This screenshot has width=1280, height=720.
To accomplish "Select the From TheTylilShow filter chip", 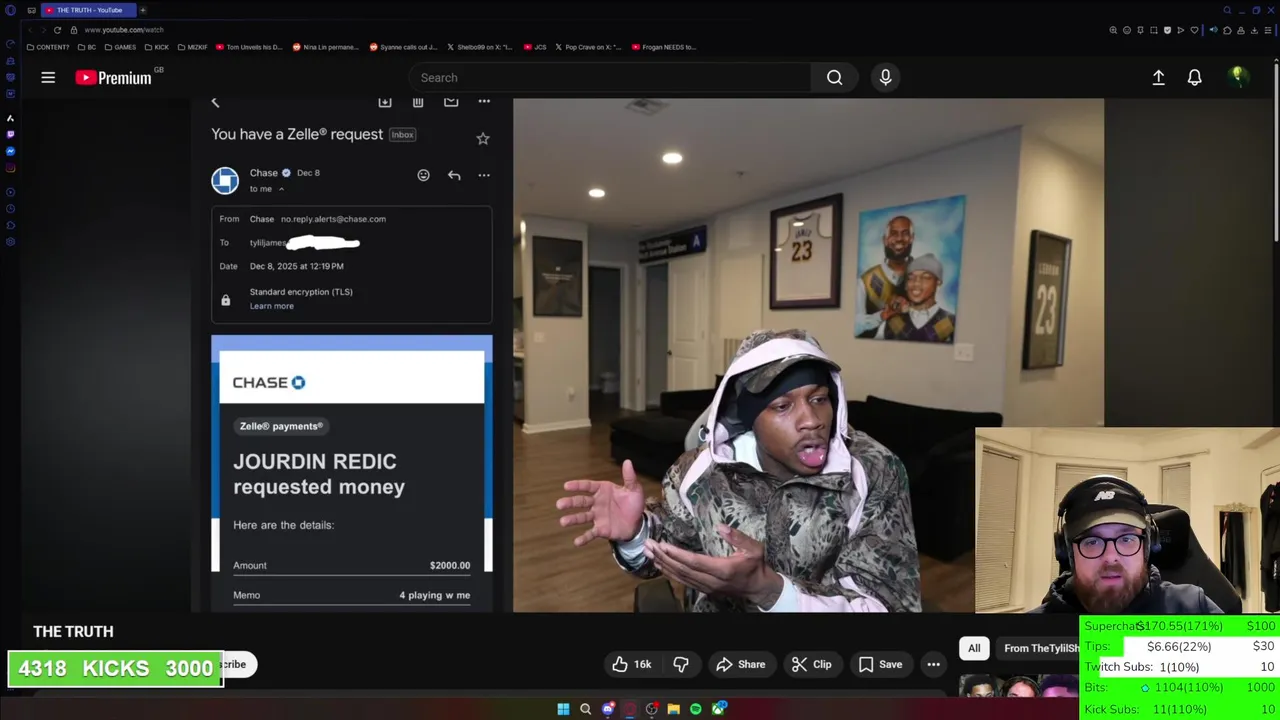I will [x=1040, y=648].
